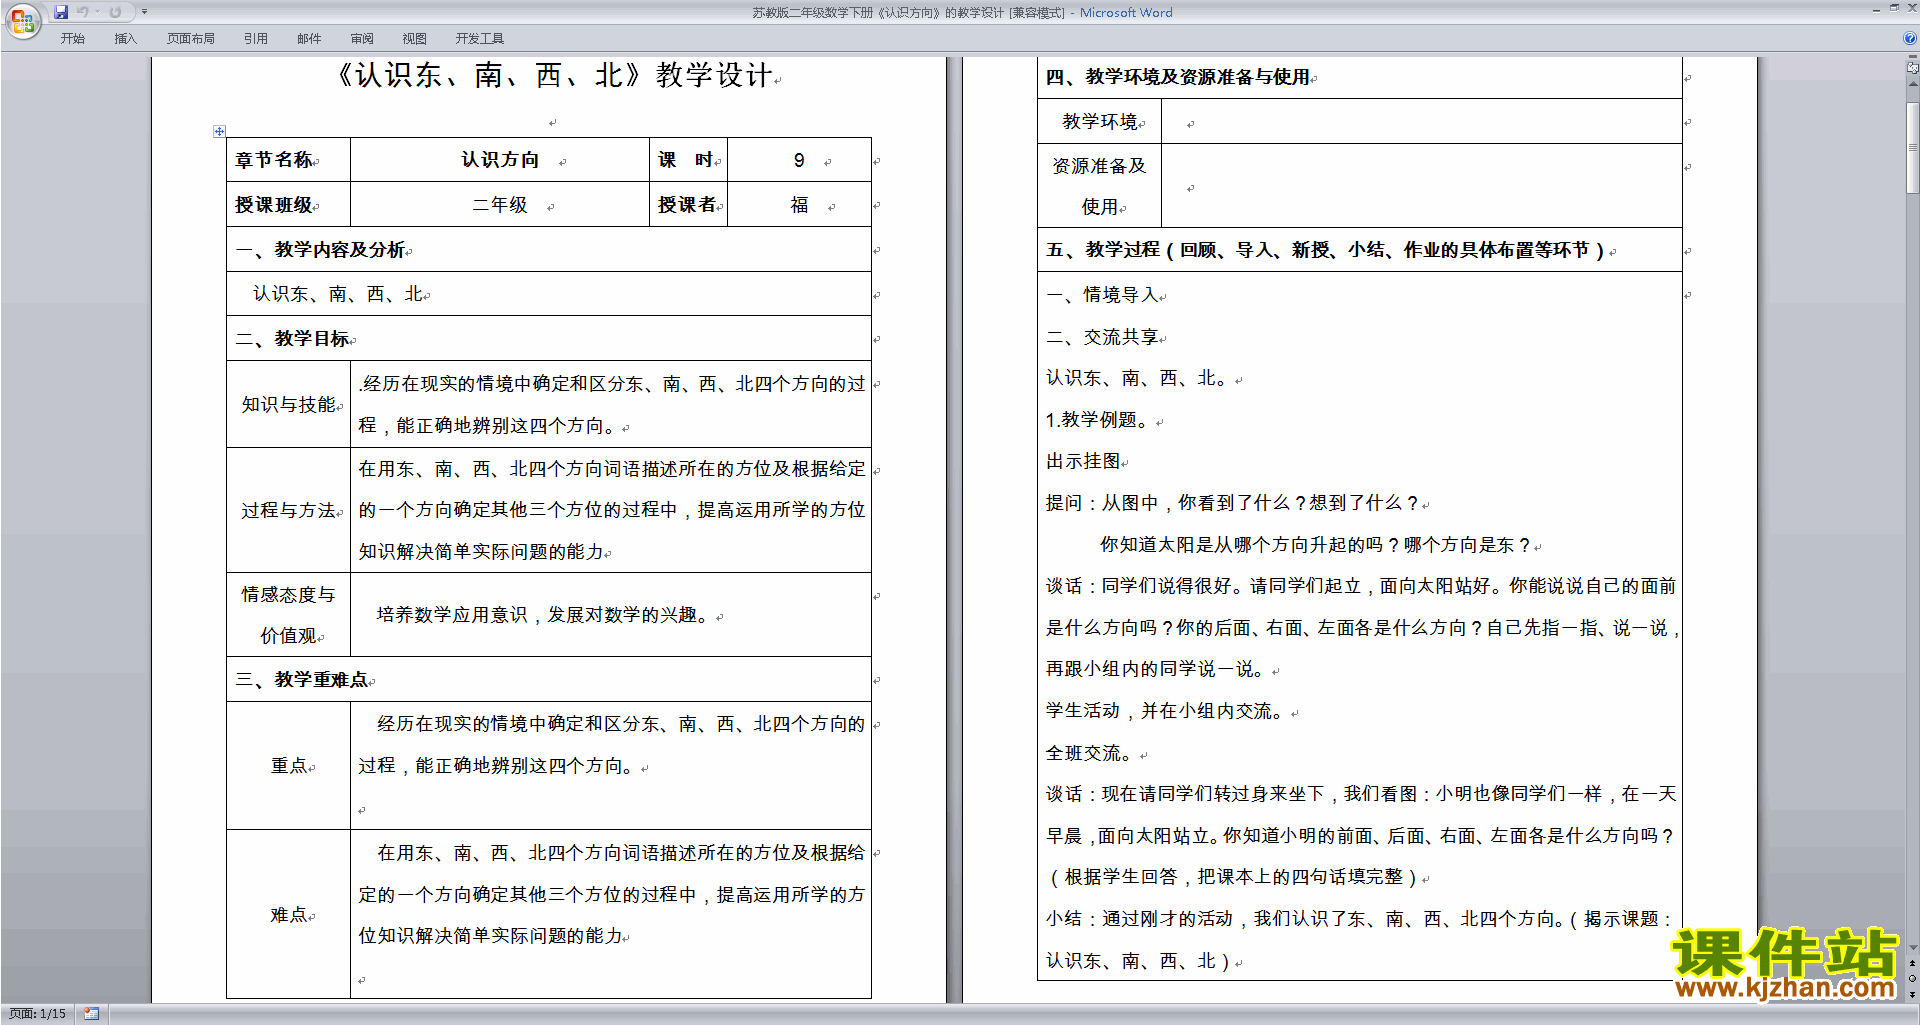Toggle the ruler icon above scrollbar
1920x1025 pixels.
click(1912, 67)
